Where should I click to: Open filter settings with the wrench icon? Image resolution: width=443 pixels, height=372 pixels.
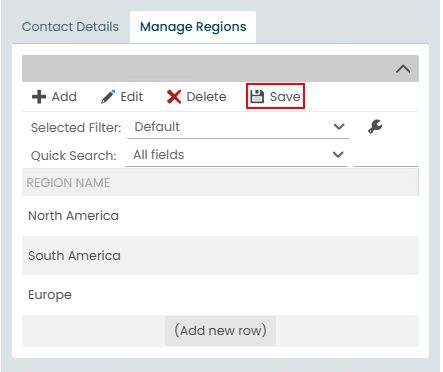pyautogui.click(x=375, y=127)
